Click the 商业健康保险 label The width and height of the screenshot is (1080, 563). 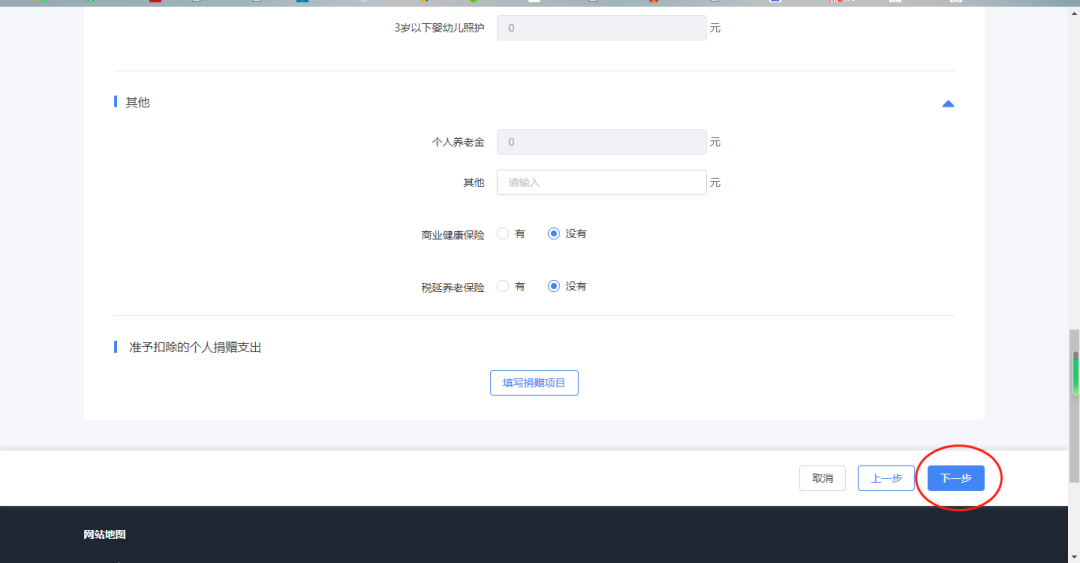453,235
